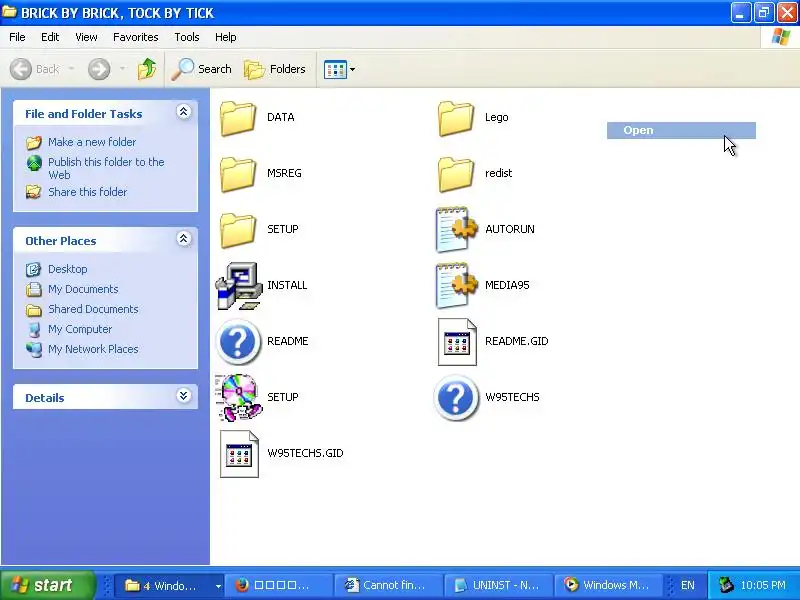Select the Lego folder icon
This screenshot has height=600, width=800.
(x=456, y=118)
